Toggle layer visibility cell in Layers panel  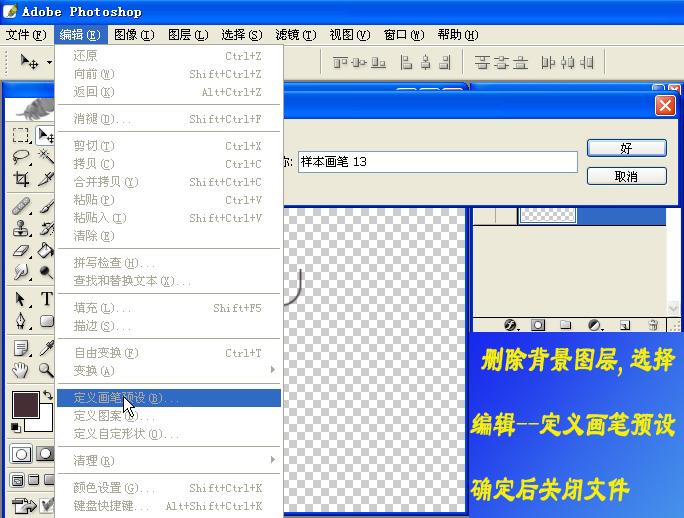(x=484, y=216)
